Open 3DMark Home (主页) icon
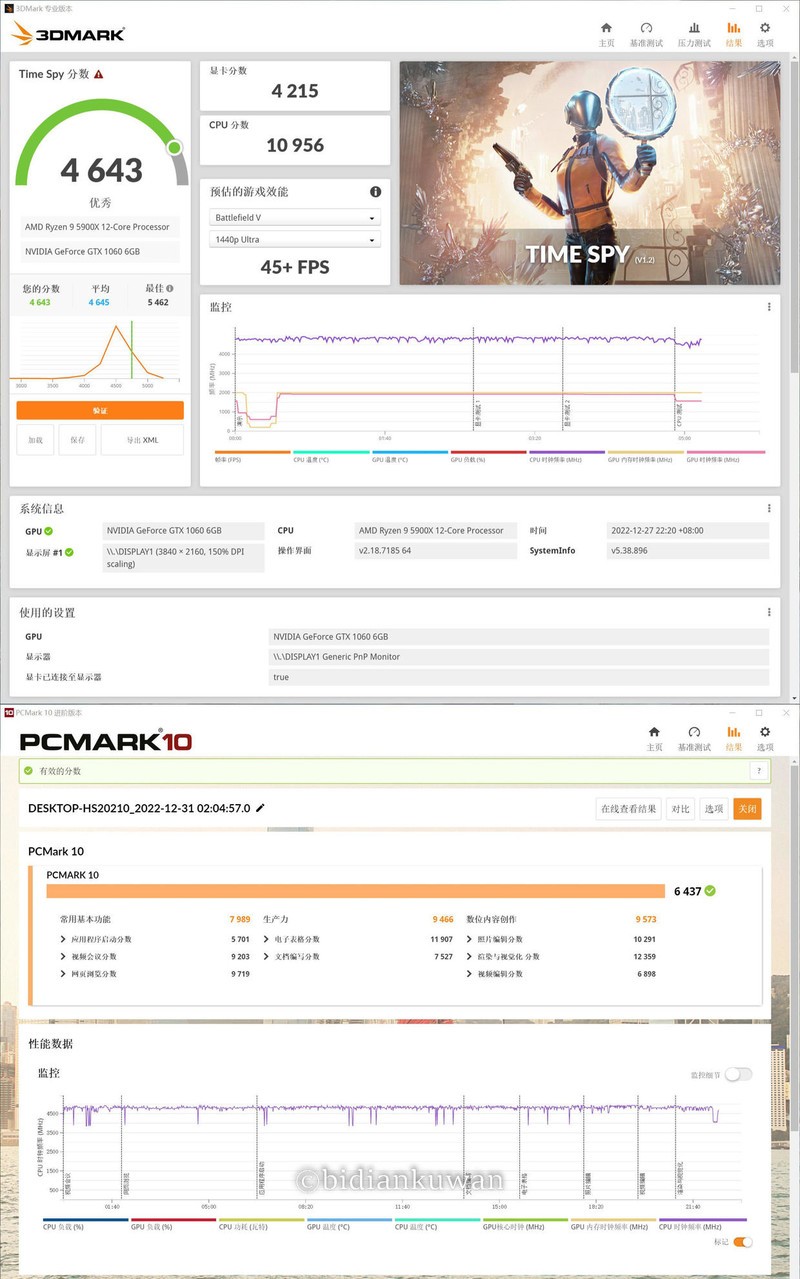 click(606, 28)
